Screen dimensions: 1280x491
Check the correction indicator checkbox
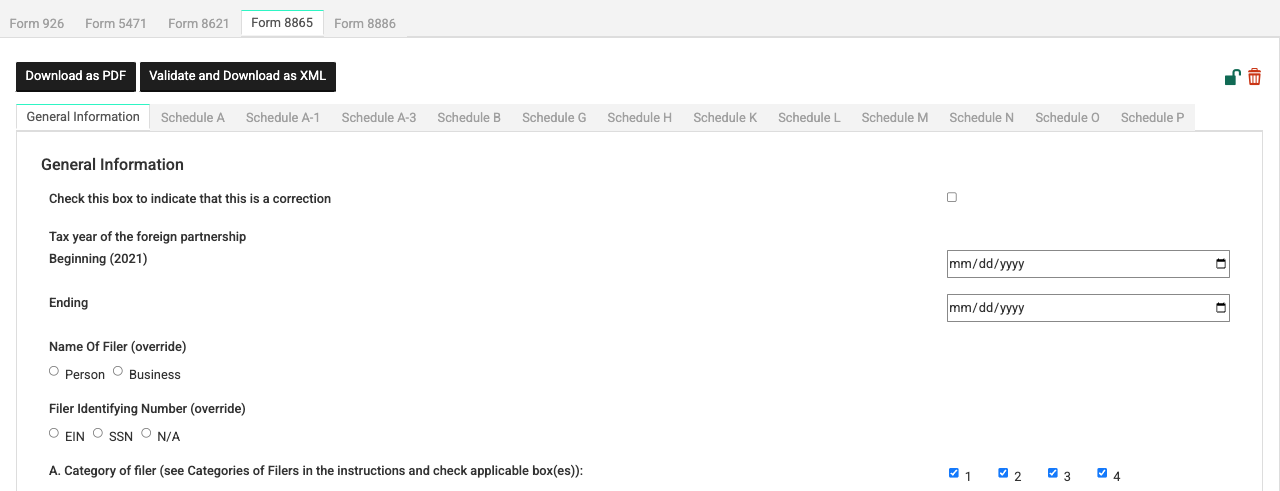click(952, 197)
